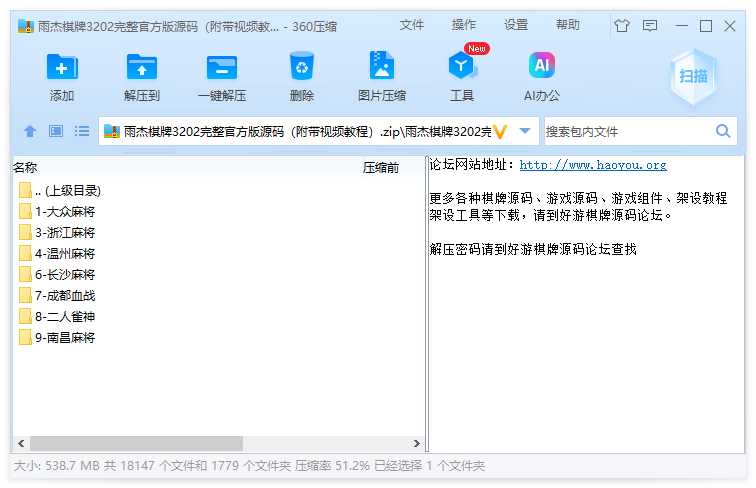Screen dimensions: 756x488
Task: Open the AI办公 icon
Action: pos(541,65)
